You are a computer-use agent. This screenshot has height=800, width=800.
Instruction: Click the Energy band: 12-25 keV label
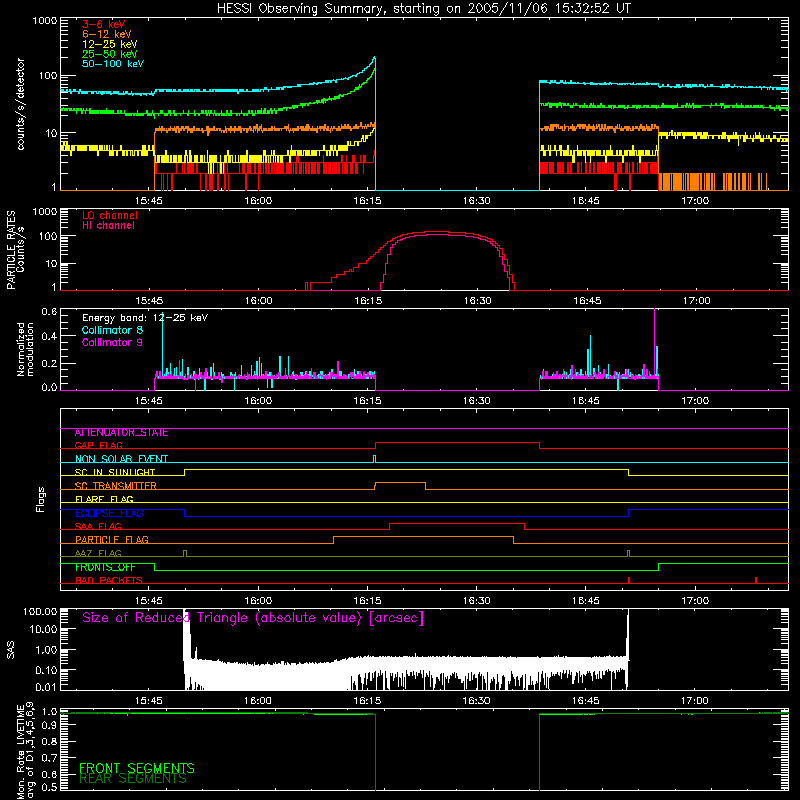[x=145, y=318]
